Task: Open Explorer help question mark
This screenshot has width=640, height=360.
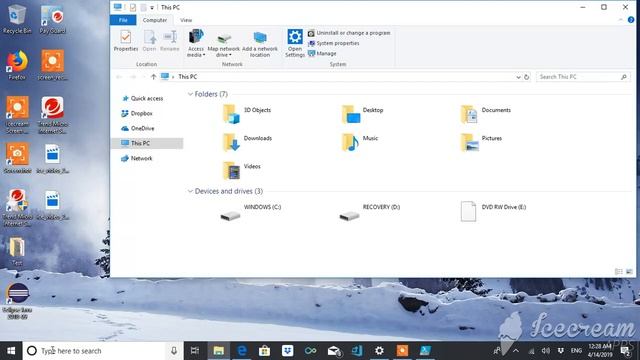Action: (x=631, y=20)
